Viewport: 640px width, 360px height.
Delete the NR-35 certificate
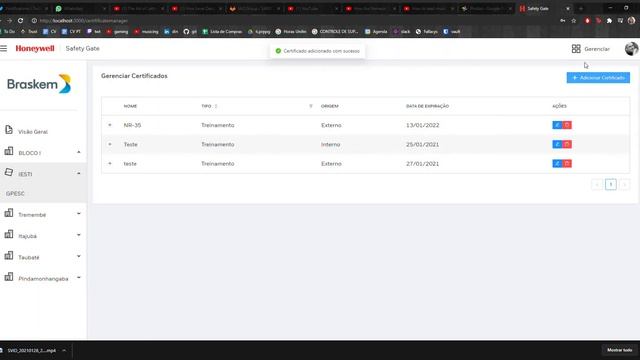[x=567, y=125]
